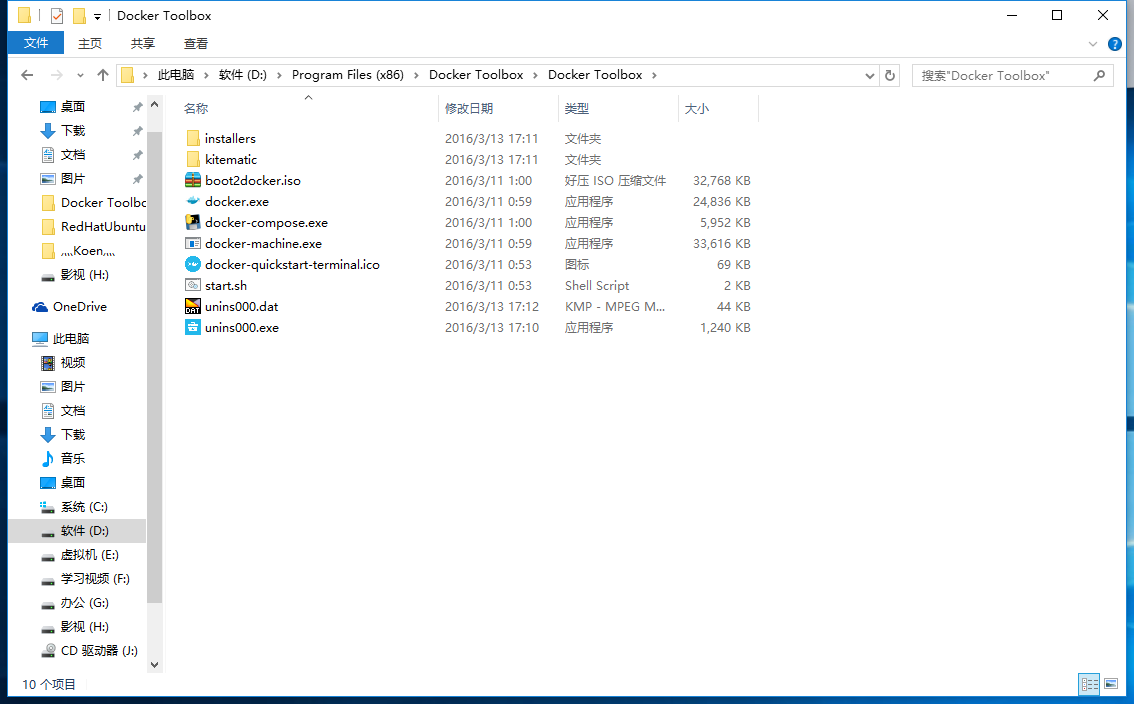The height and width of the screenshot is (704, 1134).
Task: Click the Up directory arrow icon
Action: coord(103,75)
